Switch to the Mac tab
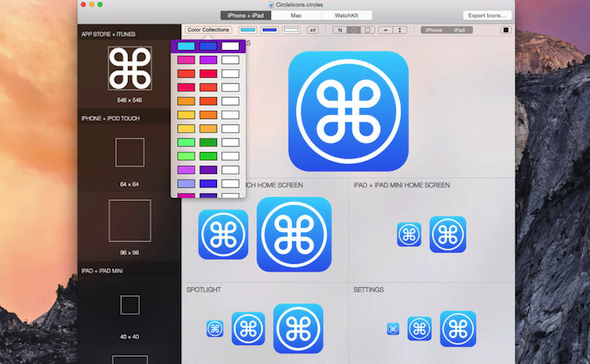 296,15
